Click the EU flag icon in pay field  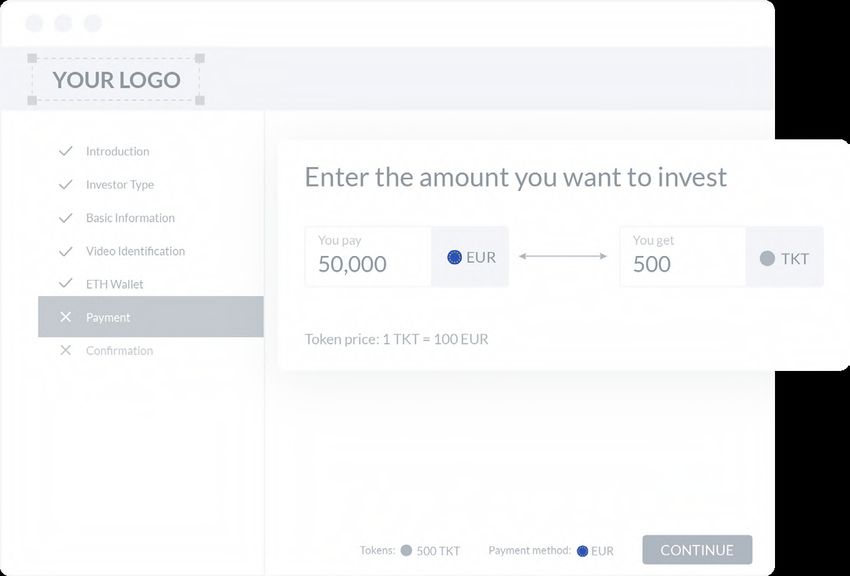click(x=454, y=257)
